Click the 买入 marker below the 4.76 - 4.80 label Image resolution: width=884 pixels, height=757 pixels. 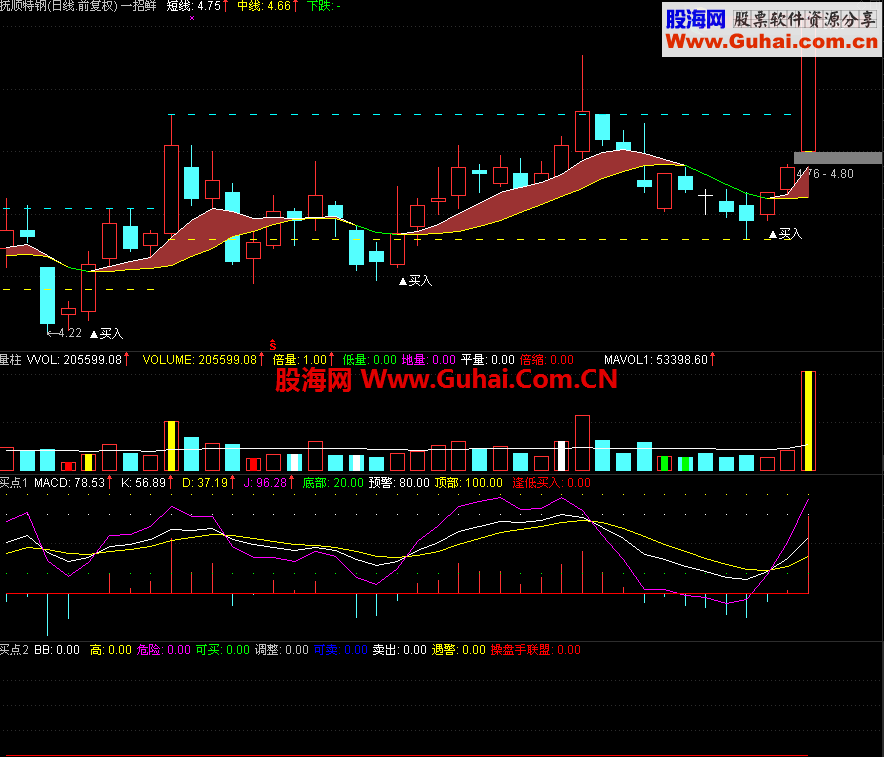pos(785,234)
